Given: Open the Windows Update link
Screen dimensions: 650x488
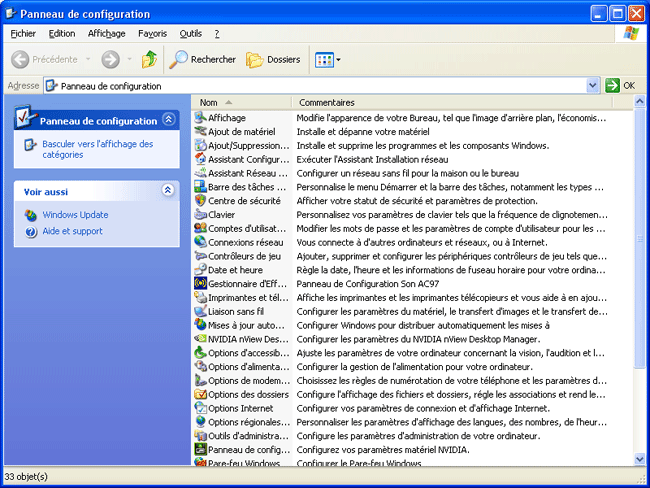Looking at the screenshot, I should [x=75, y=215].
